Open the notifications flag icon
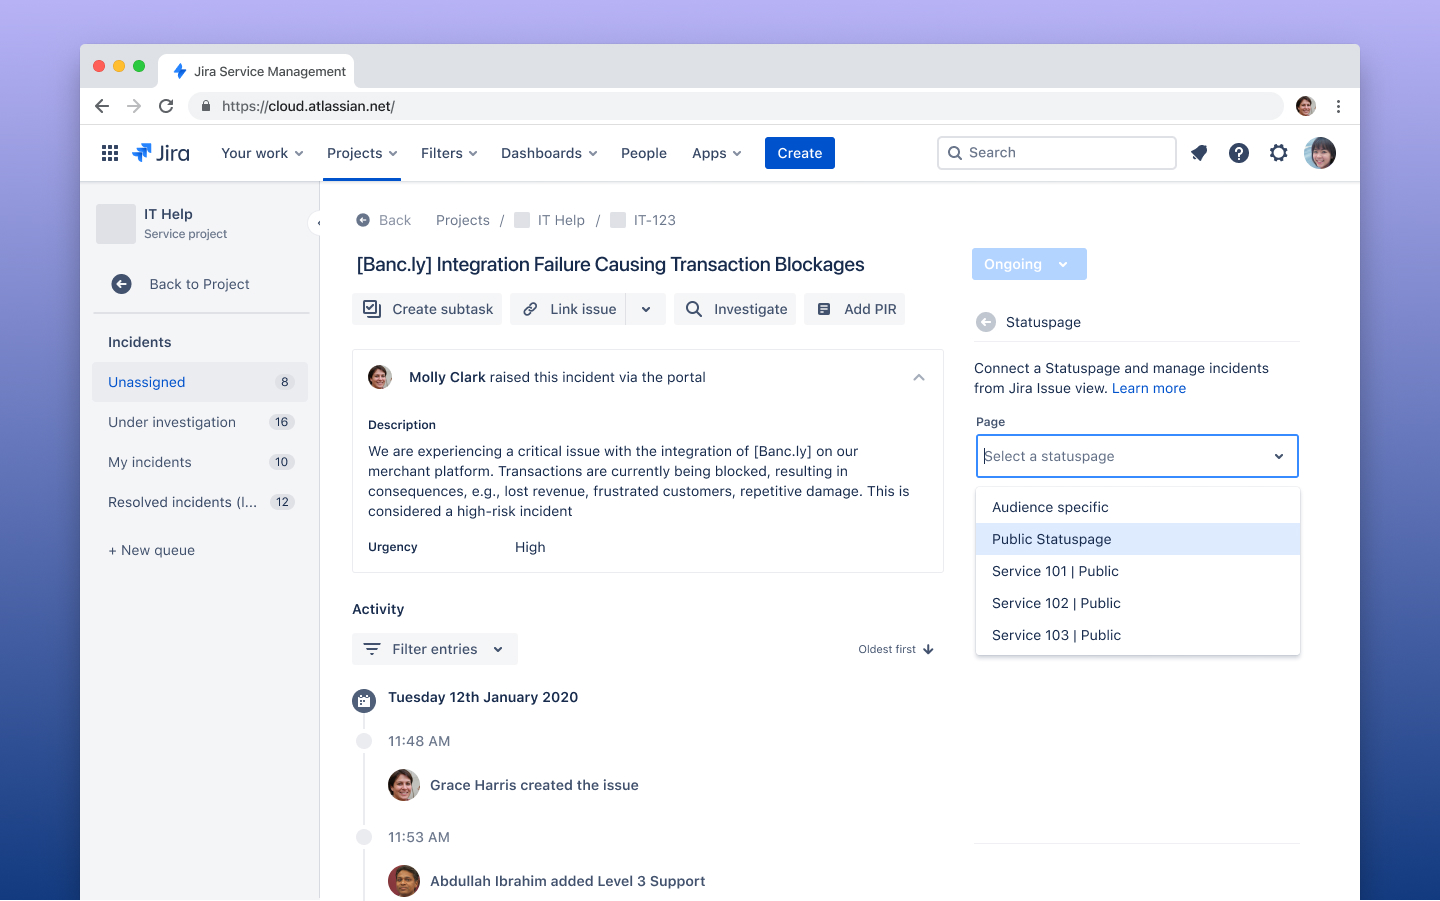This screenshot has height=901, width=1440. (1199, 152)
